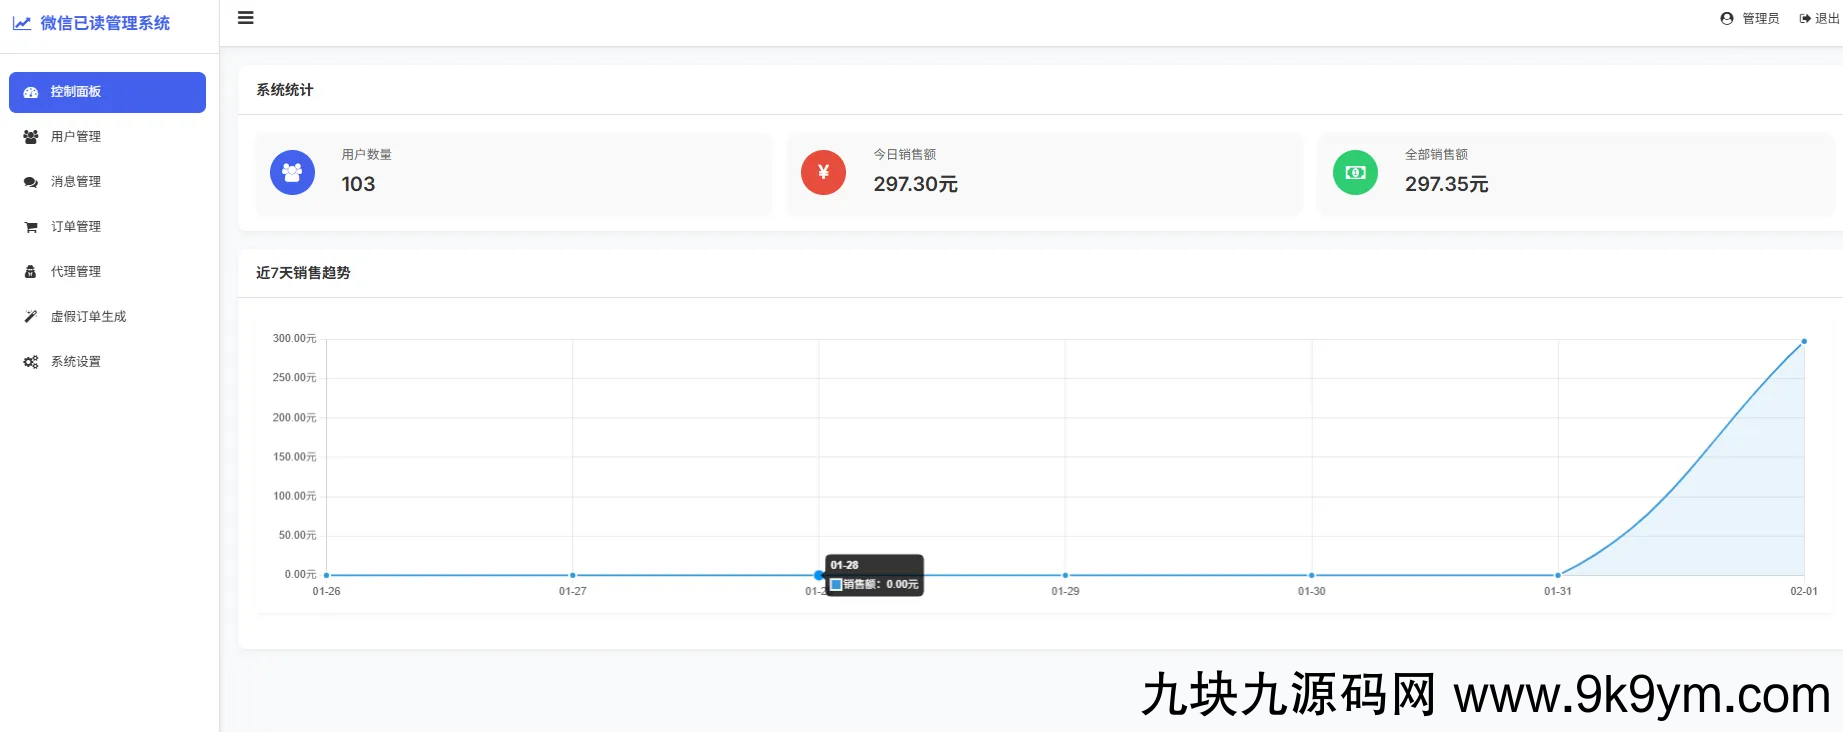
Task: Click the magic wand fake order icon
Action: pyautogui.click(x=31, y=317)
